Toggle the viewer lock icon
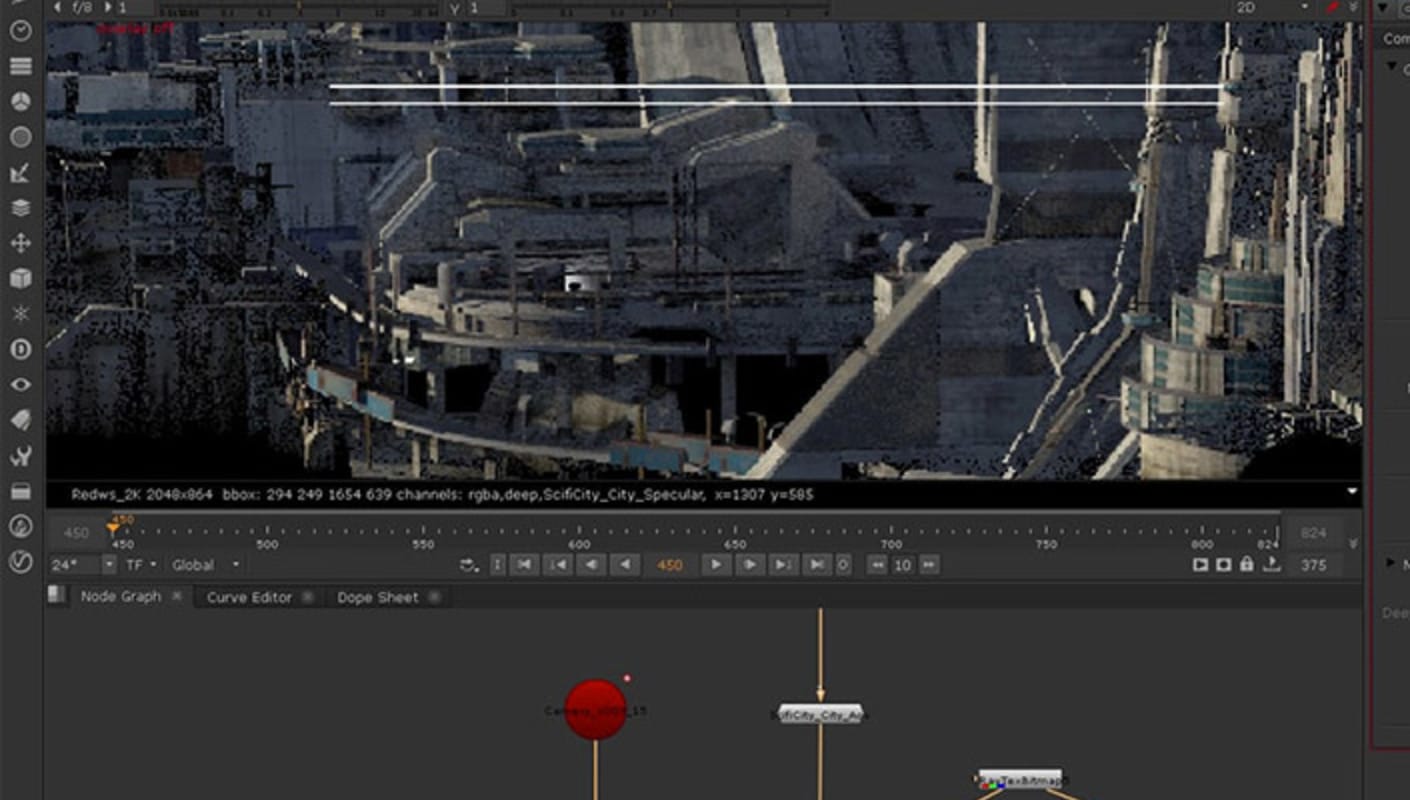The image size is (1410, 800). click(1246, 565)
